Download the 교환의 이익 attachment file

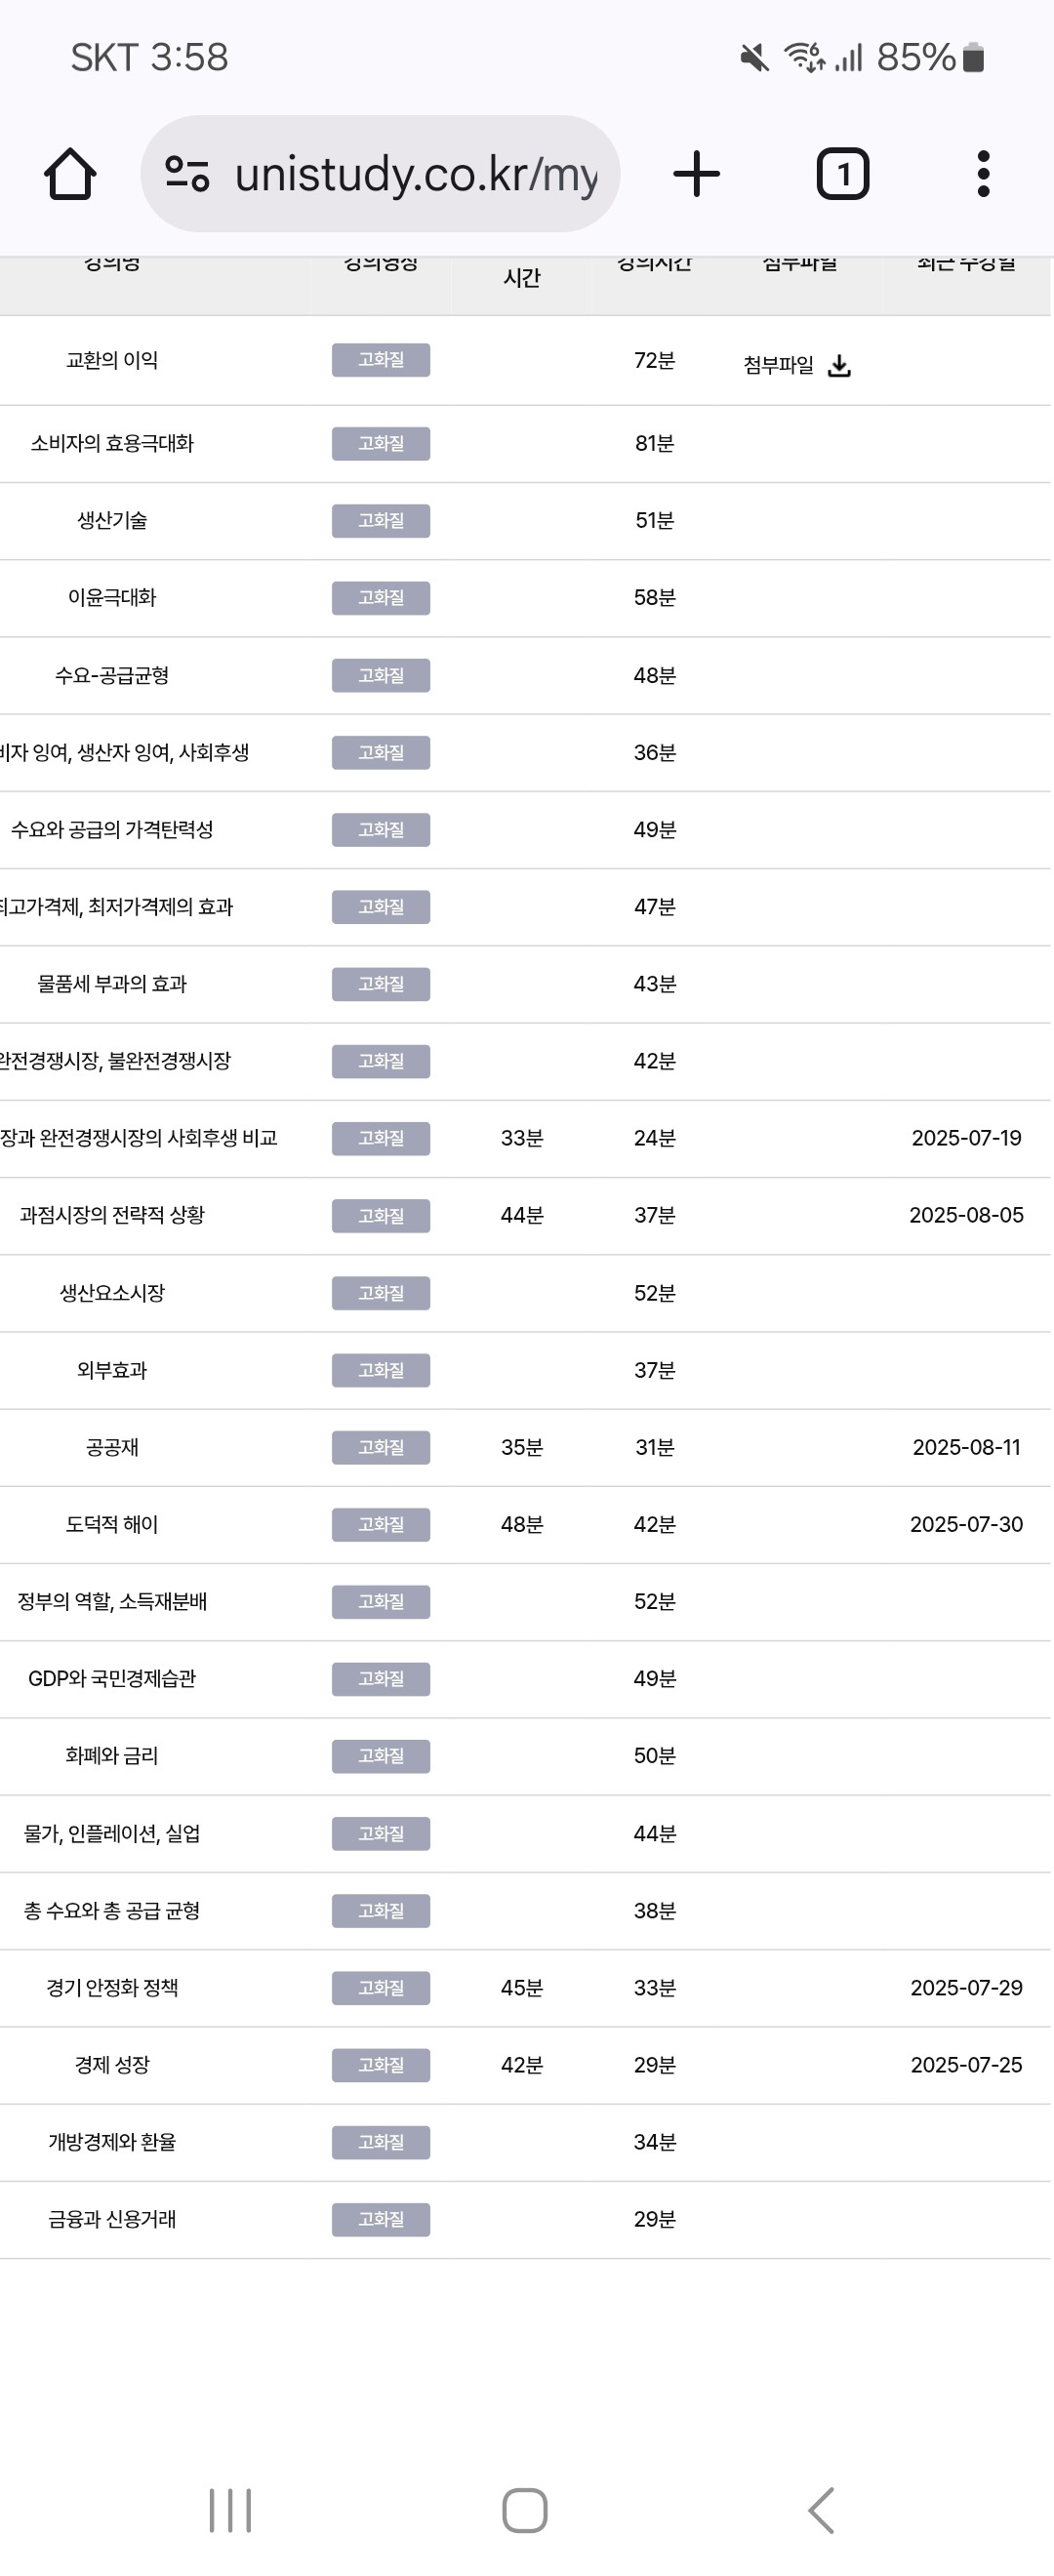click(840, 366)
